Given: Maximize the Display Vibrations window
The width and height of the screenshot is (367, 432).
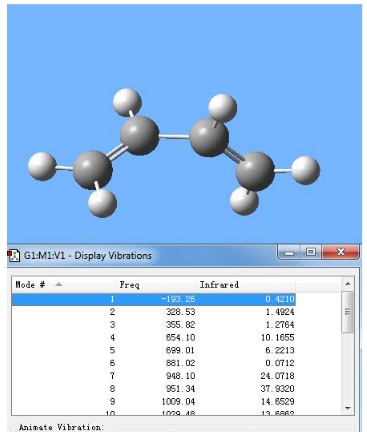Looking at the screenshot, I should coord(311,252).
